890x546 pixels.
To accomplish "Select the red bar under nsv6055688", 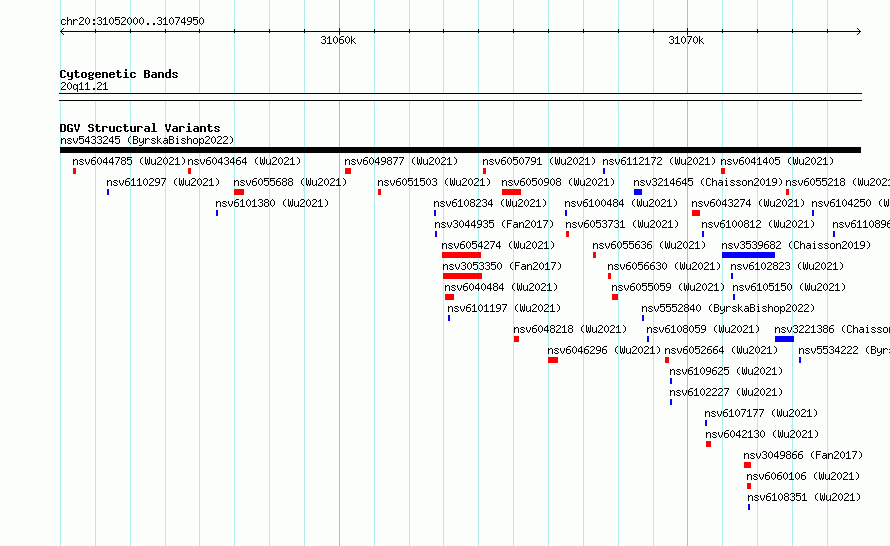I will pyautogui.click(x=239, y=192).
